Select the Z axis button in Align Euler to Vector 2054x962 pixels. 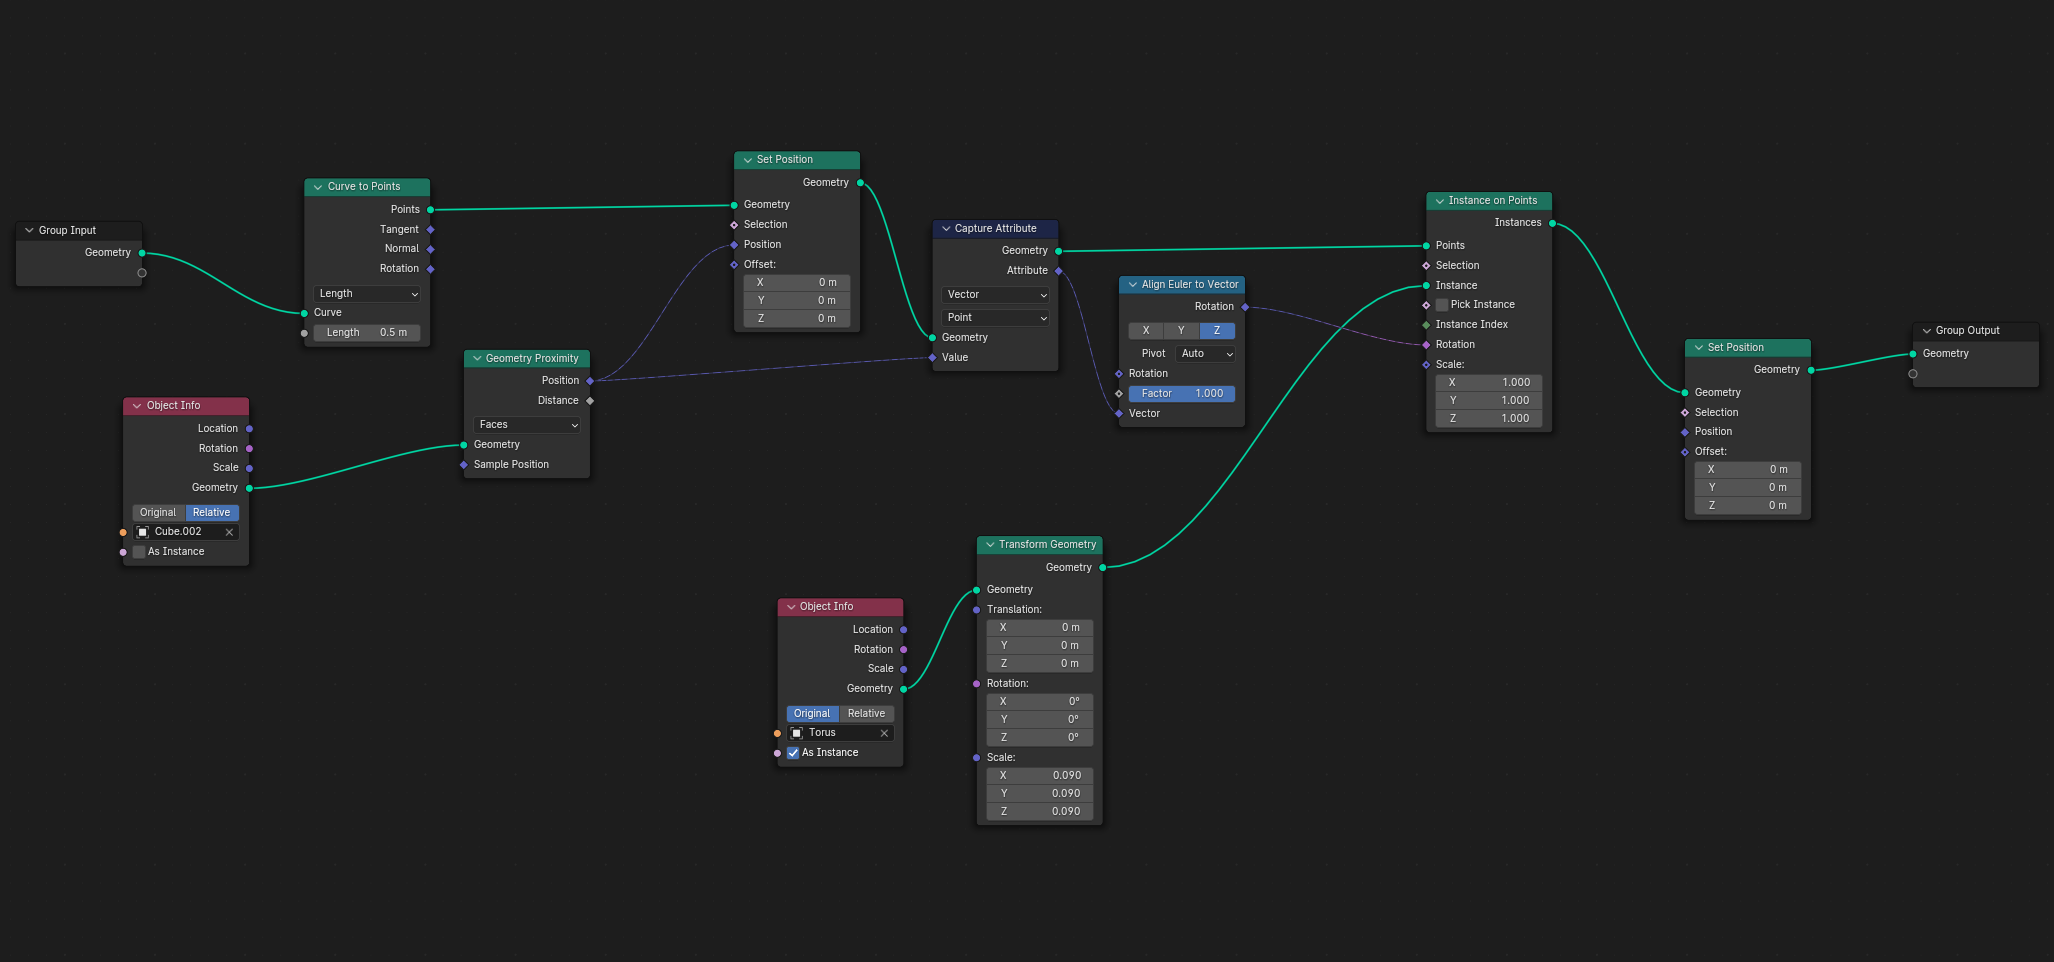click(1217, 331)
